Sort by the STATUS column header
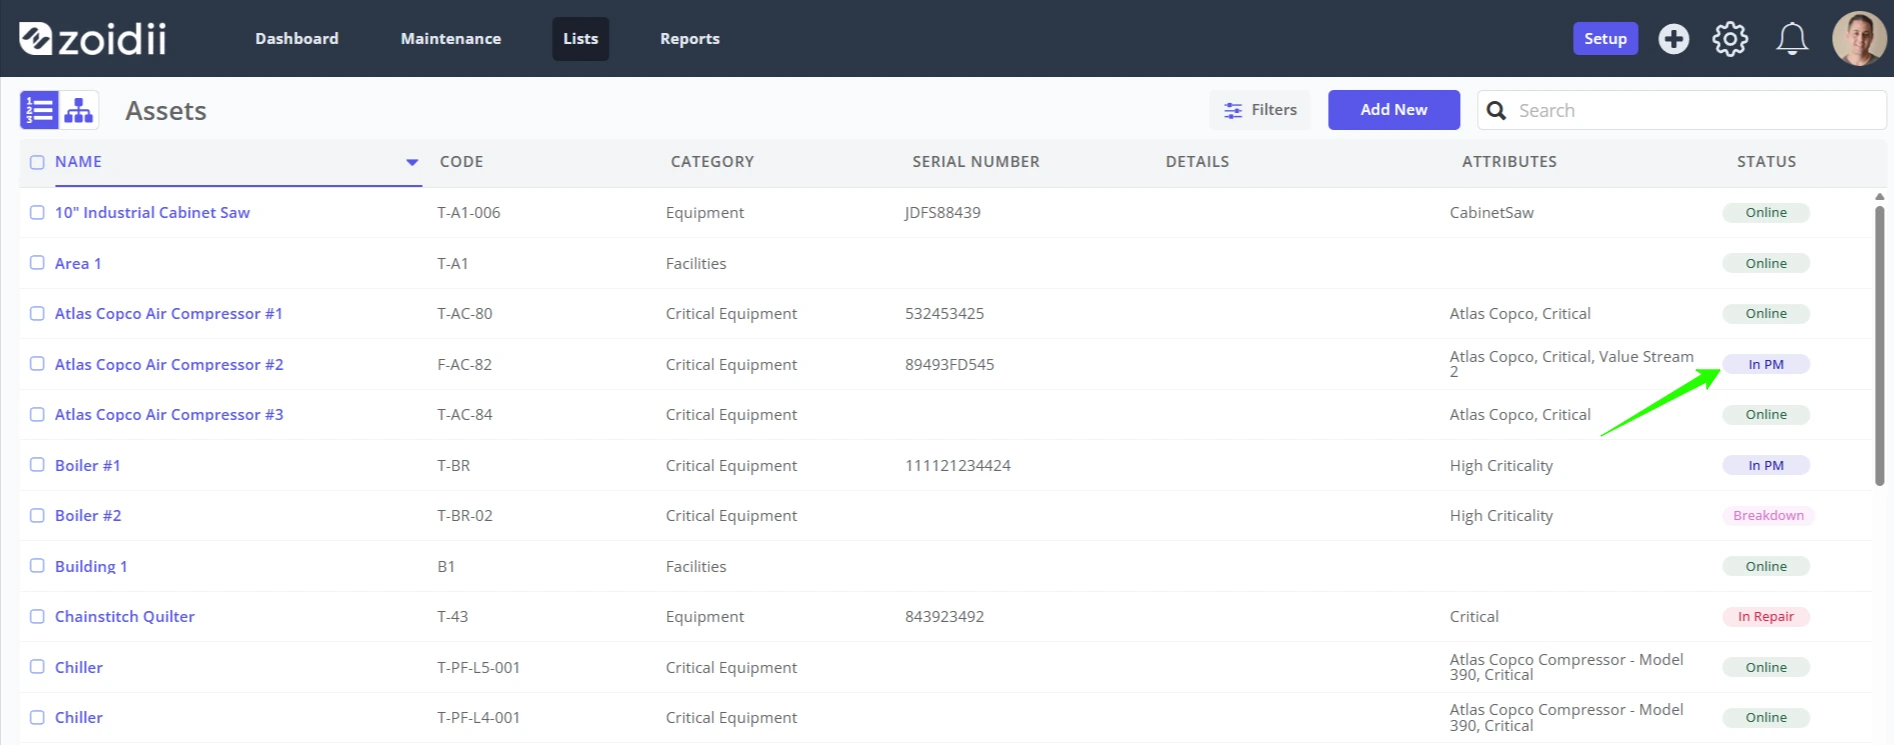The height and width of the screenshot is (745, 1894). coord(1766,162)
